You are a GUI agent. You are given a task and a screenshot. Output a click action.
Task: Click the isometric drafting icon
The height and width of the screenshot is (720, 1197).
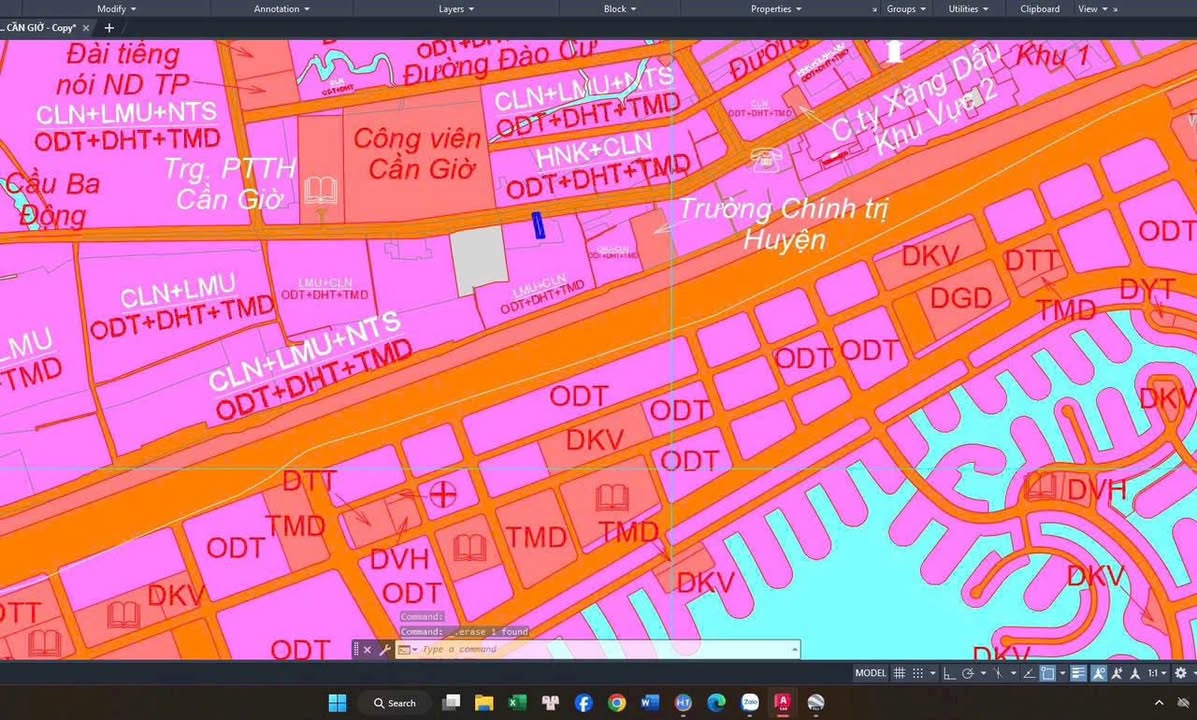[998, 673]
